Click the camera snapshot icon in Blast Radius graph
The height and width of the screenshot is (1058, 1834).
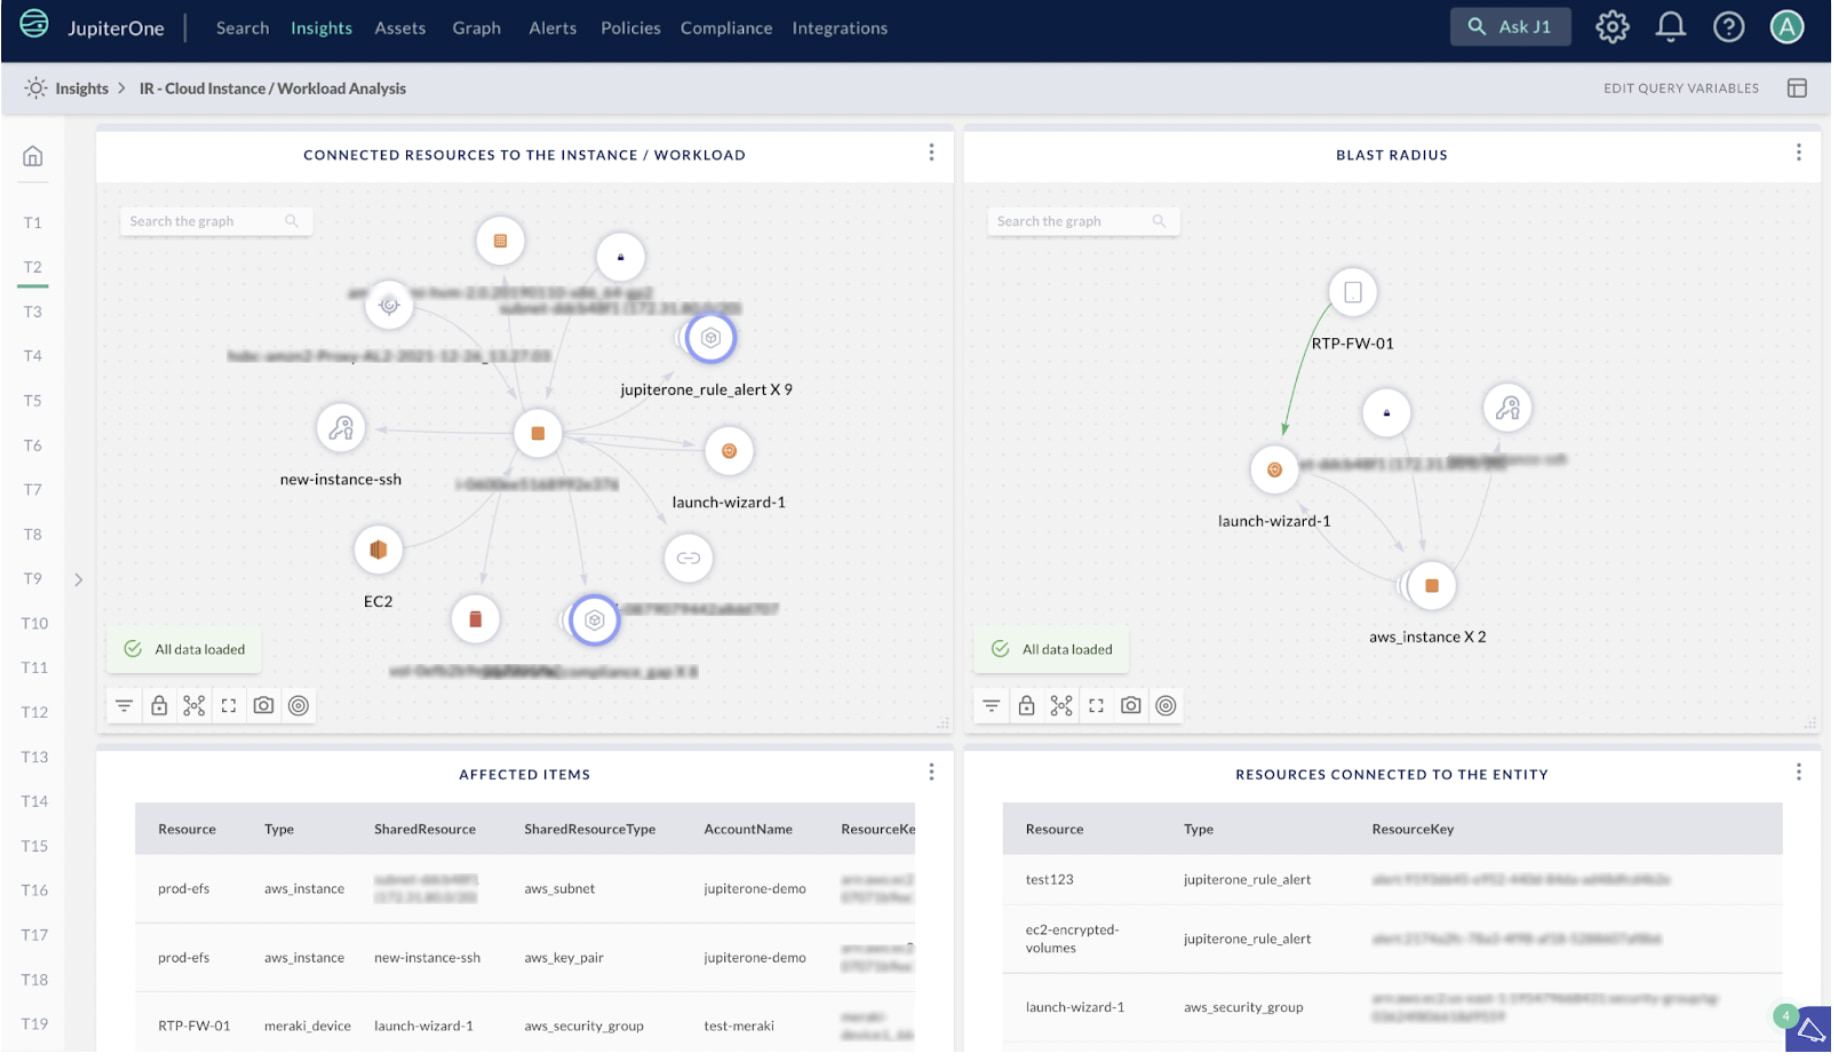pos(1132,706)
